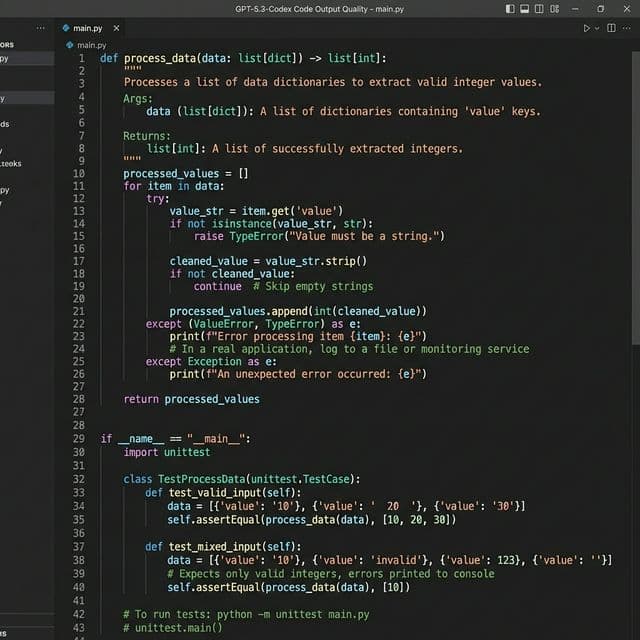Screen dimensions: 640x640
Task: Click '# To run tests: python -m unittest main.py' comment
Action: [246, 614]
